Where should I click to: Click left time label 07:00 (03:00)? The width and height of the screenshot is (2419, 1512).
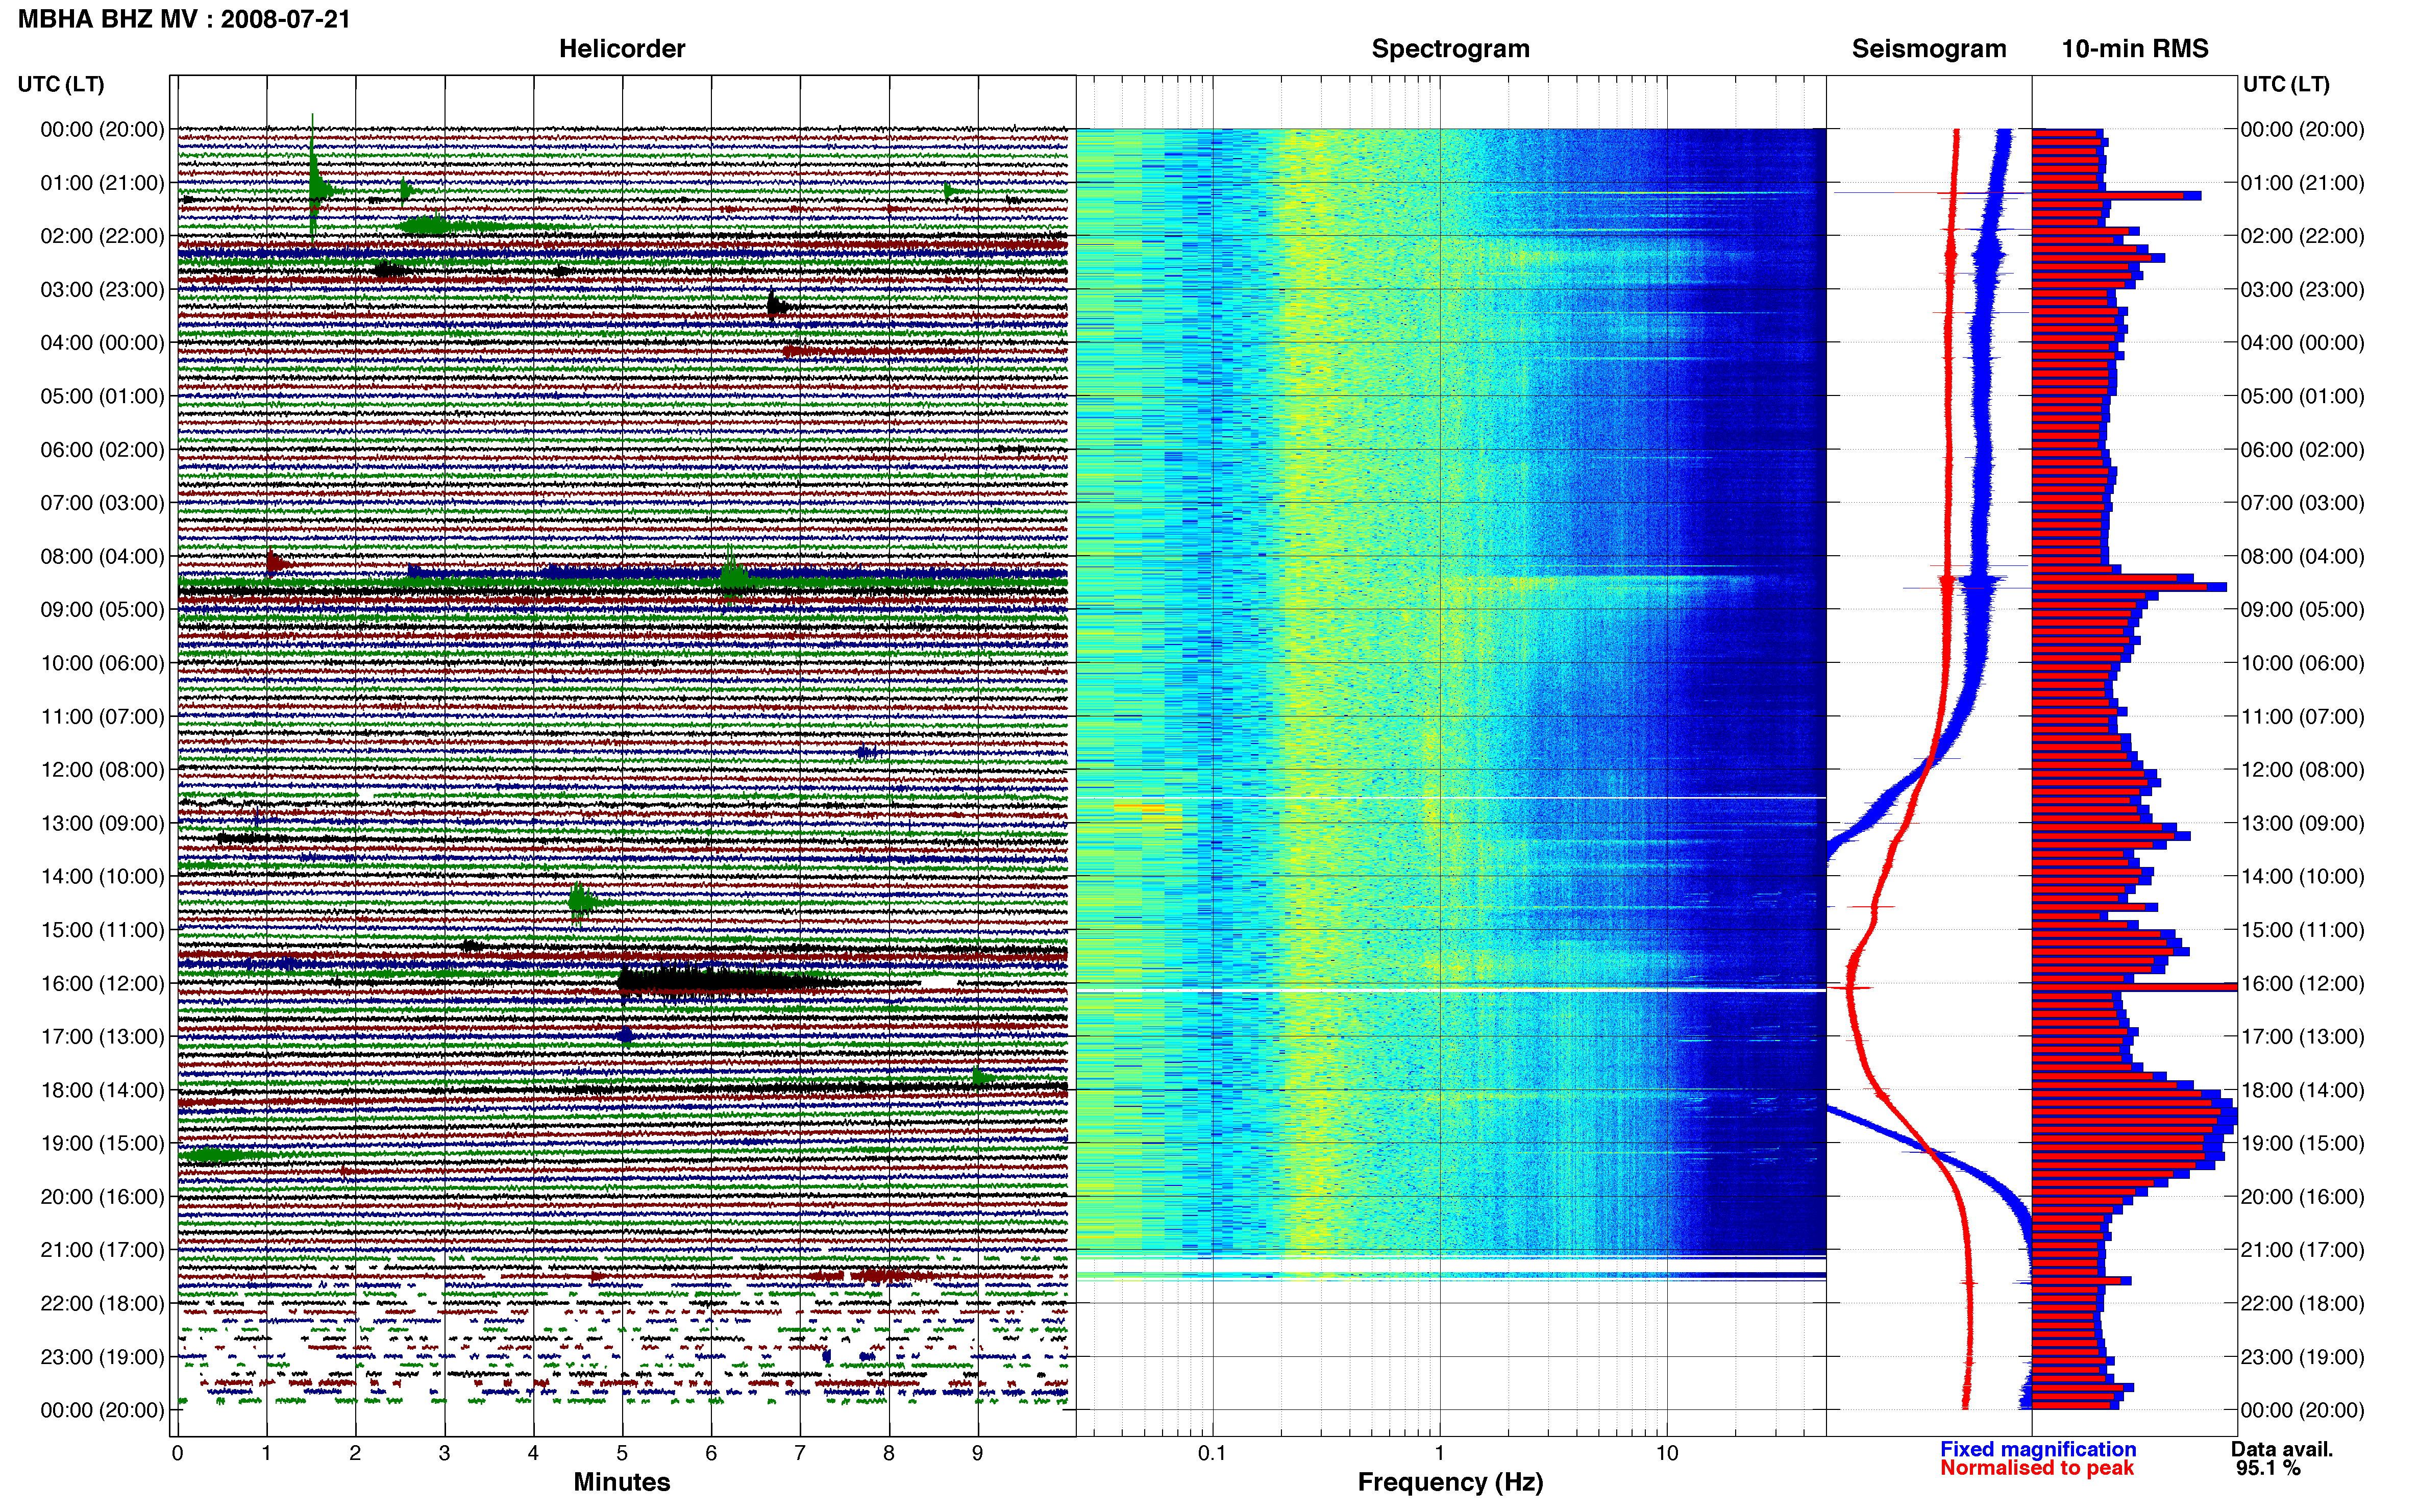point(102,503)
